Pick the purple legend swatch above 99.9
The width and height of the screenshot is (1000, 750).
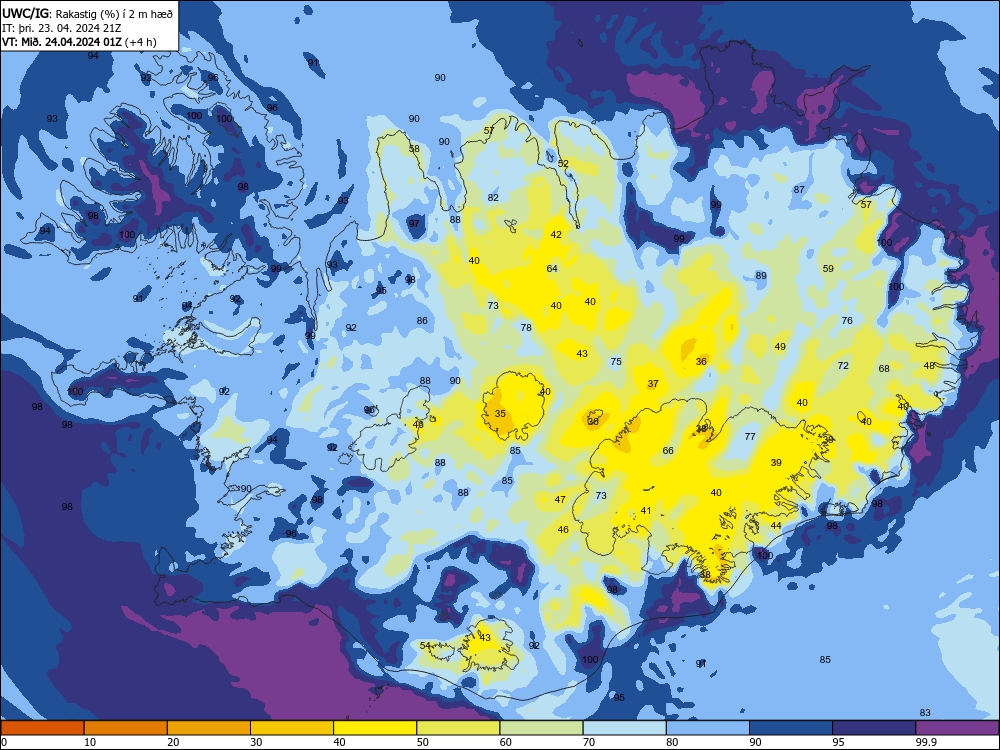tap(957, 728)
